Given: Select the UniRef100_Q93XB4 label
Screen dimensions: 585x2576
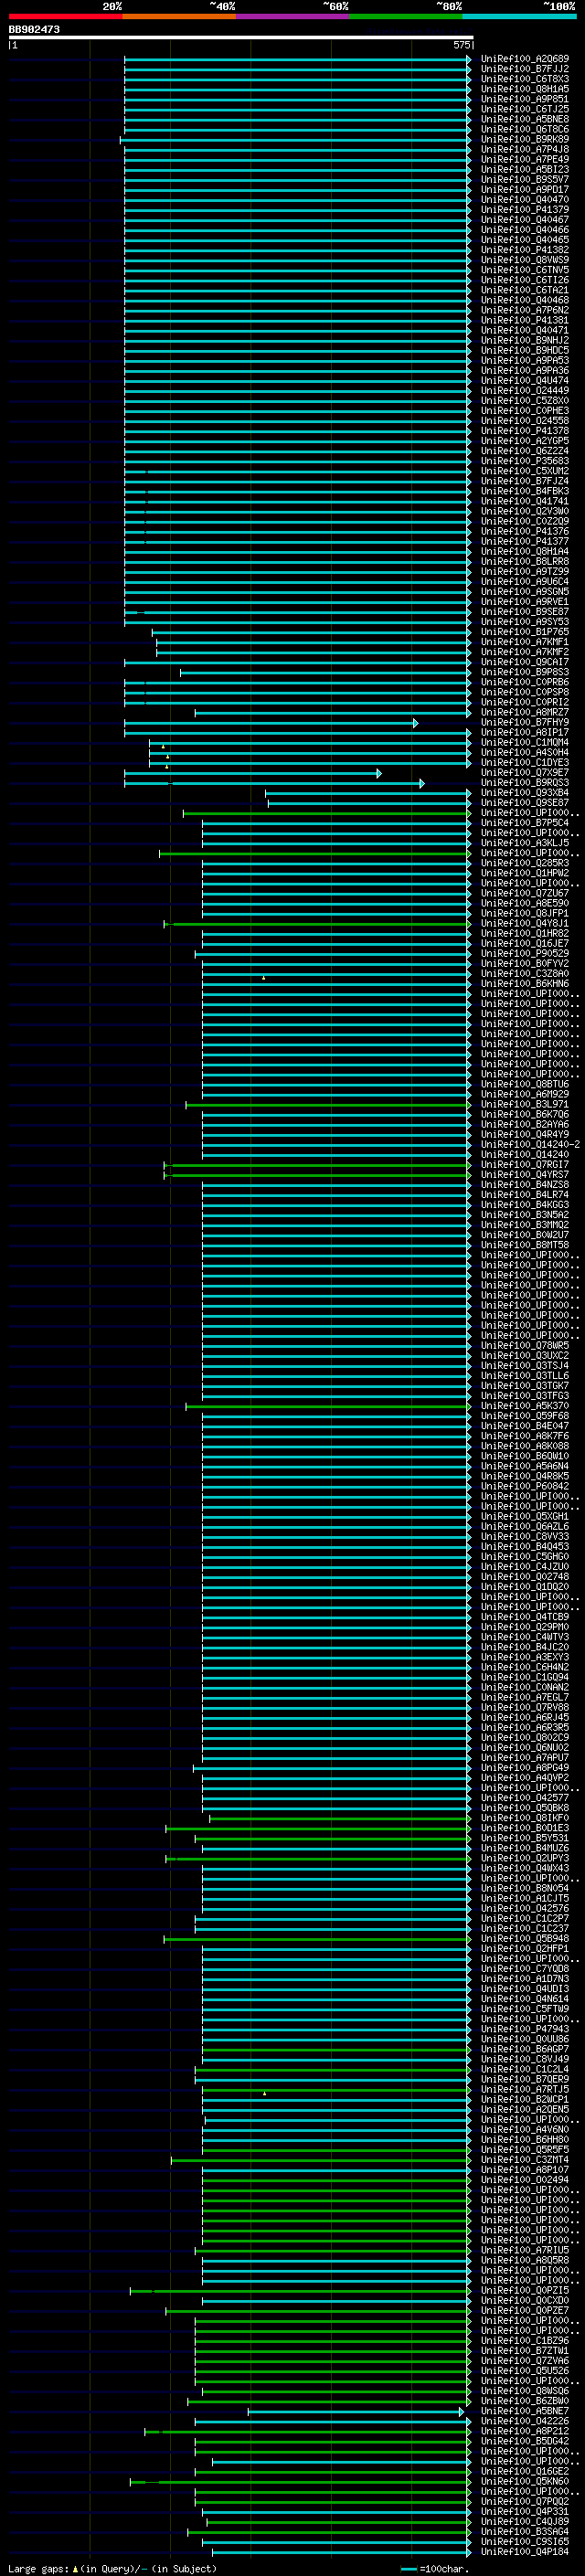Looking at the screenshot, I should [x=525, y=793].
